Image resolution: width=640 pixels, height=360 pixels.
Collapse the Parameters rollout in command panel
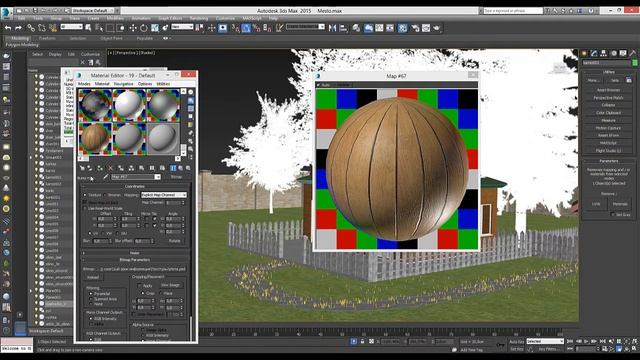tap(609, 161)
